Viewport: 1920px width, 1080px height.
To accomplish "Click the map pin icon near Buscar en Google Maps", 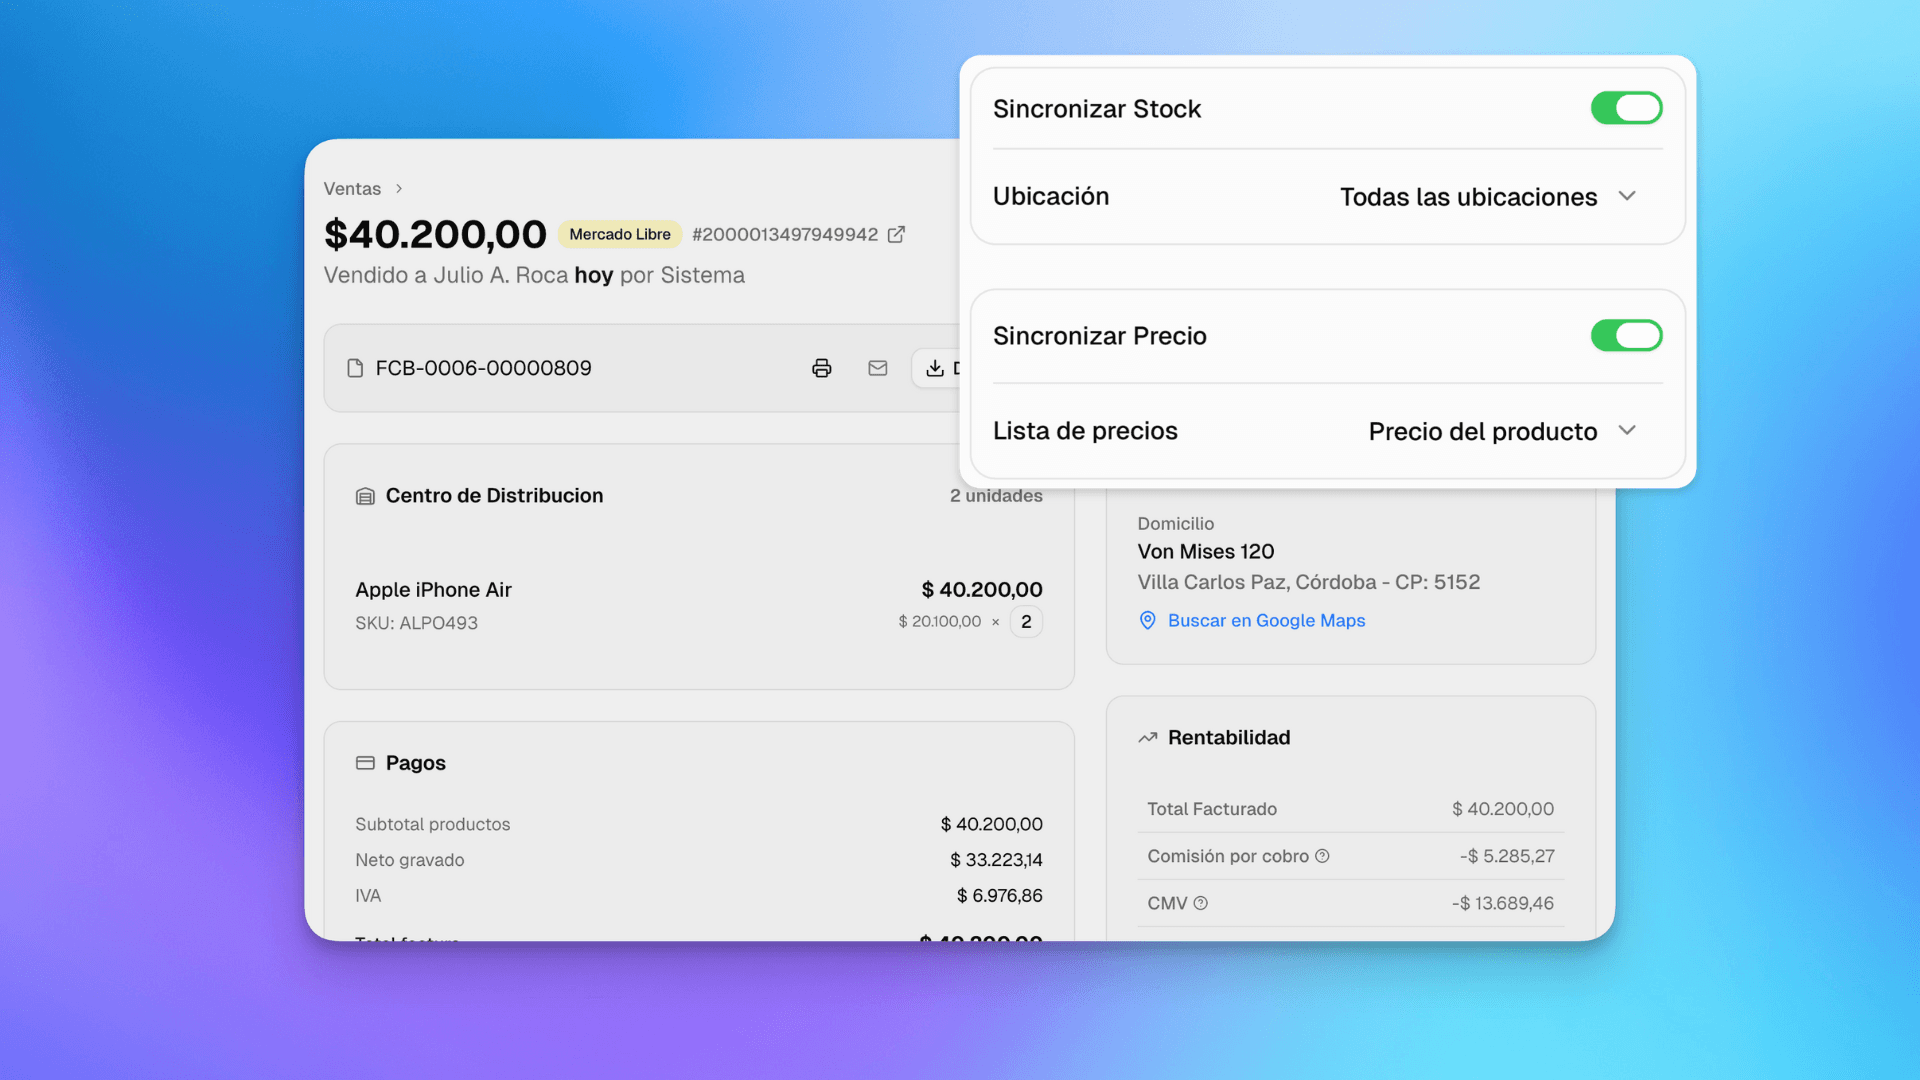I will point(1147,620).
